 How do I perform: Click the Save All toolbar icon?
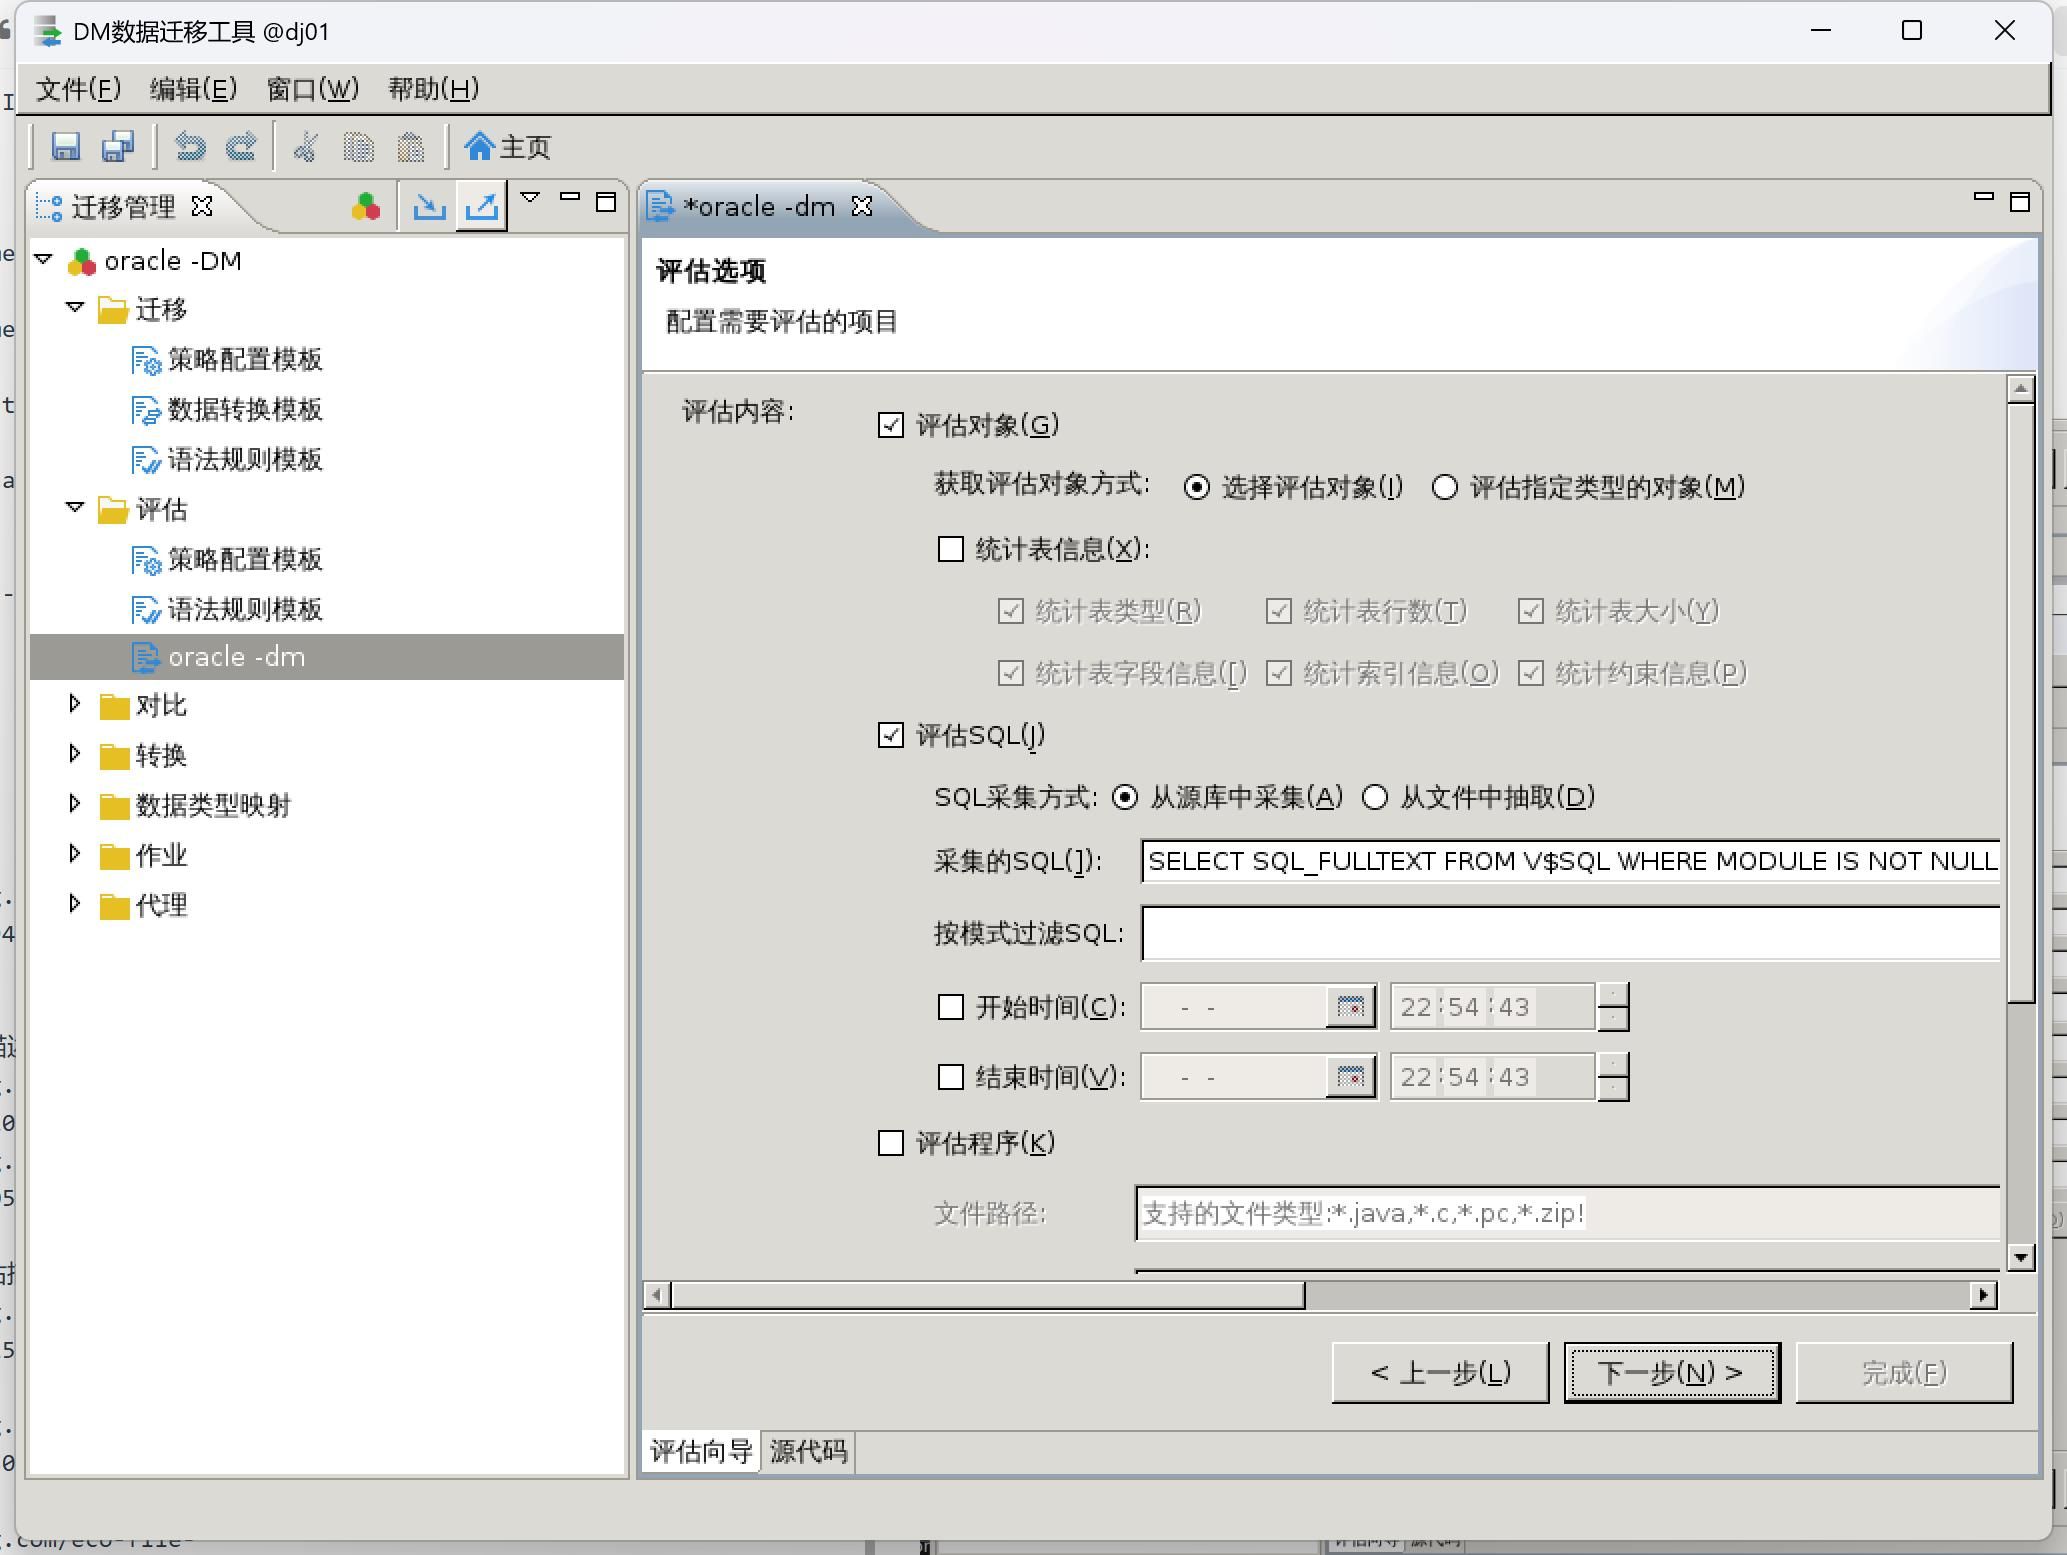coord(119,147)
